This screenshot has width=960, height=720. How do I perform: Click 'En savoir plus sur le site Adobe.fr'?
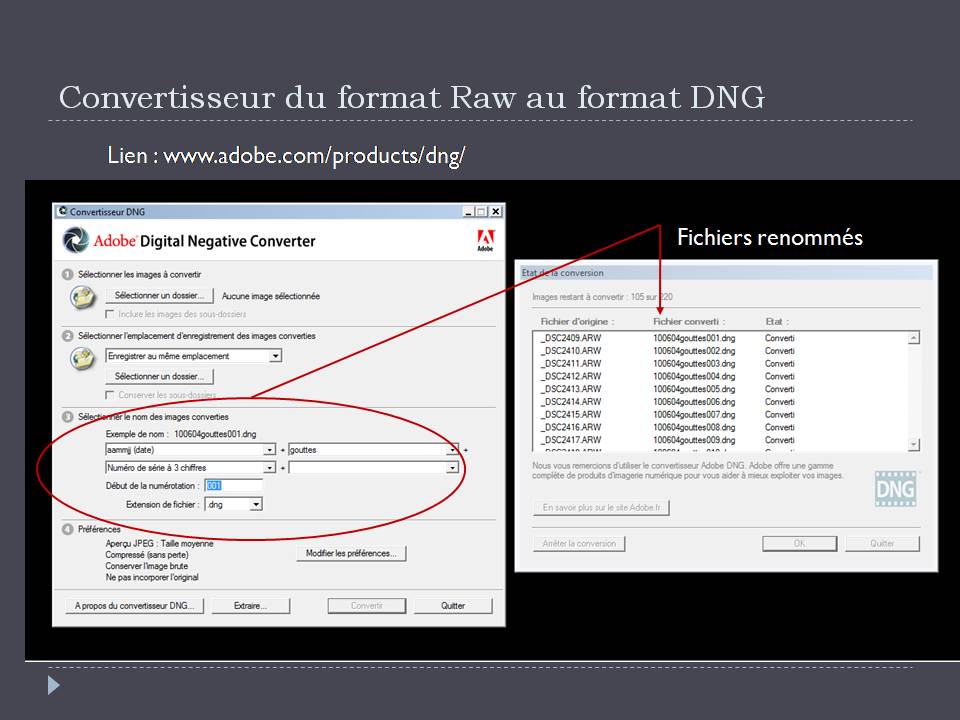pos(601,508)
